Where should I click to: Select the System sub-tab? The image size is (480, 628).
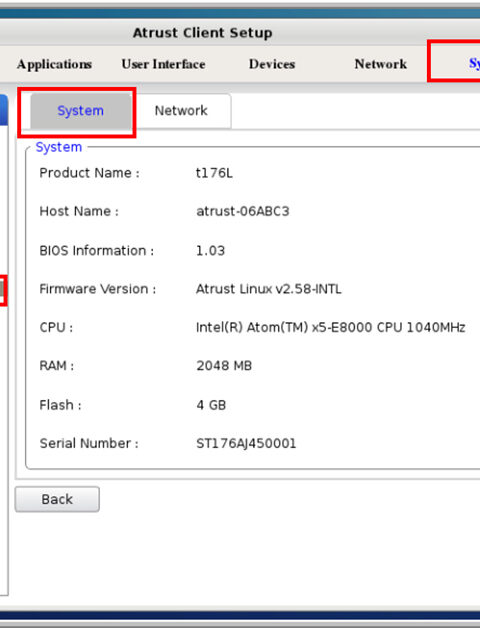[81, 111]
